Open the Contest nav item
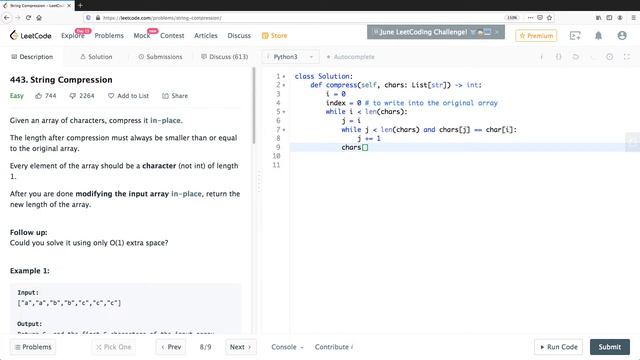 [x=172, y=36]
